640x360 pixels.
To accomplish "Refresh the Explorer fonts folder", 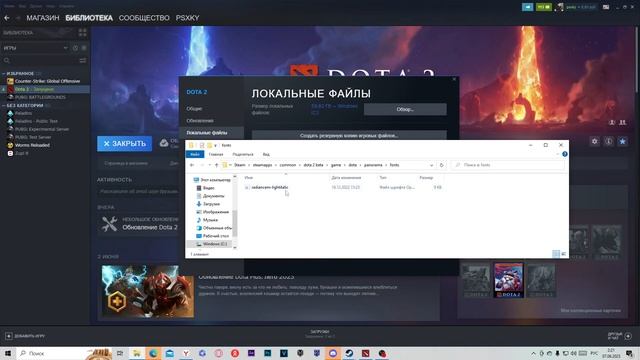I will [441, 165].
